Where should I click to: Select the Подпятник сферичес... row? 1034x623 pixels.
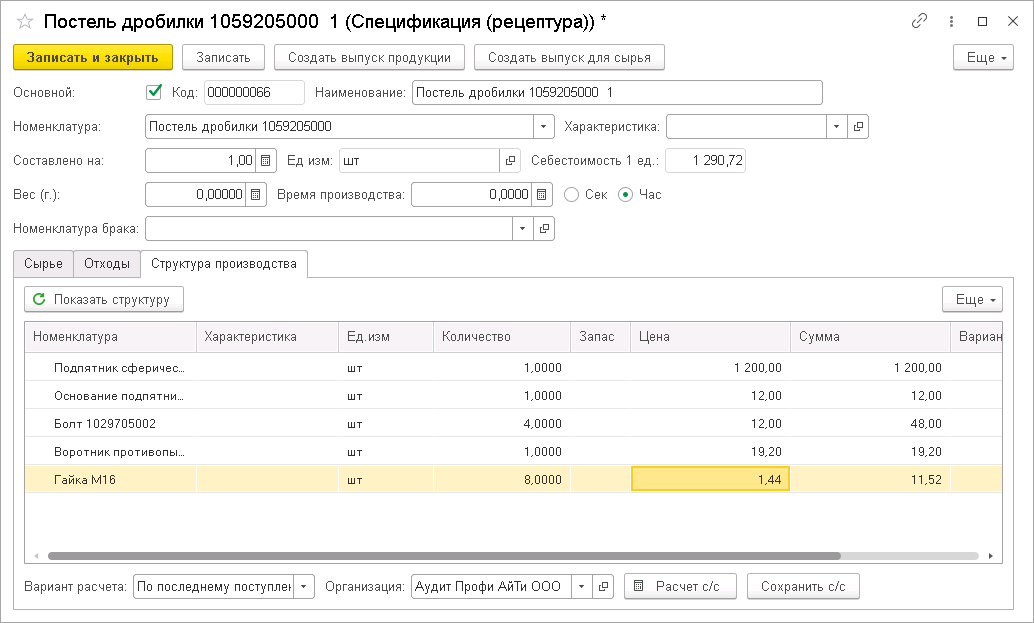click(513, 368)
